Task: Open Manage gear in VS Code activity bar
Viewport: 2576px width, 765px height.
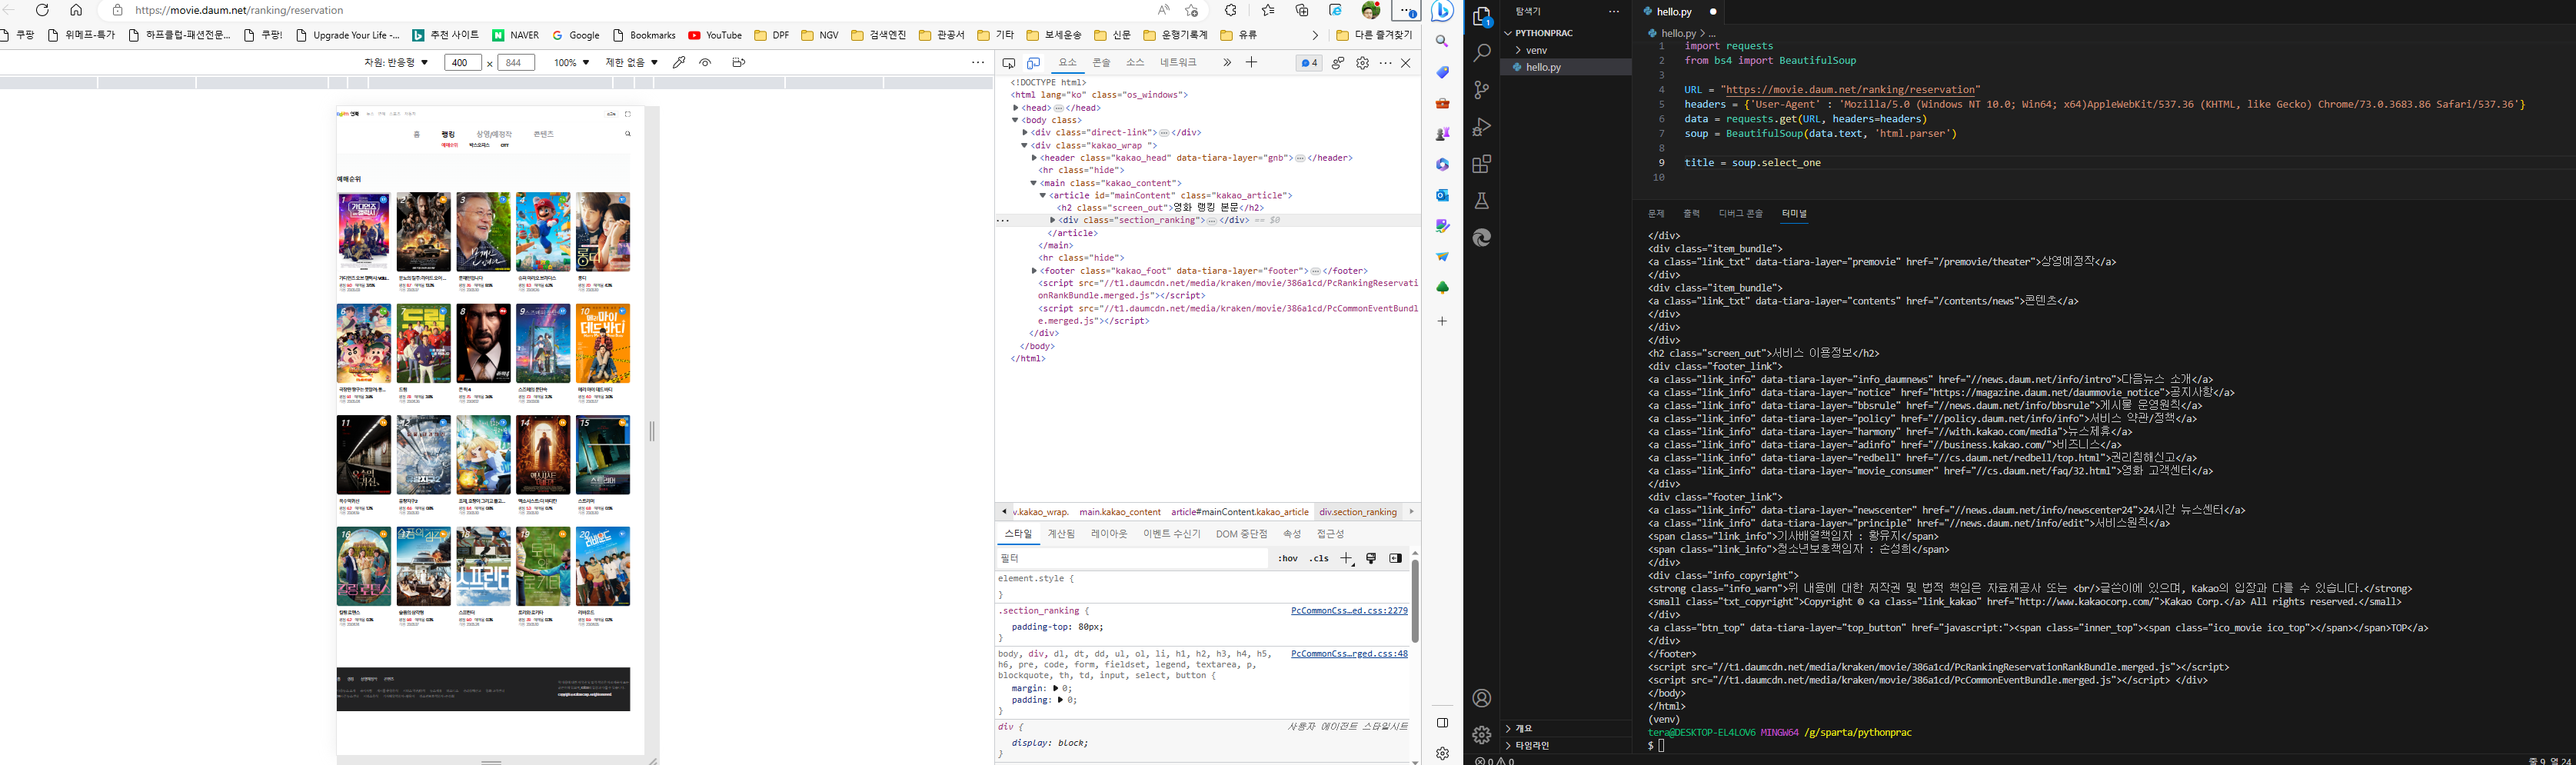Action: pos(1482,735)
